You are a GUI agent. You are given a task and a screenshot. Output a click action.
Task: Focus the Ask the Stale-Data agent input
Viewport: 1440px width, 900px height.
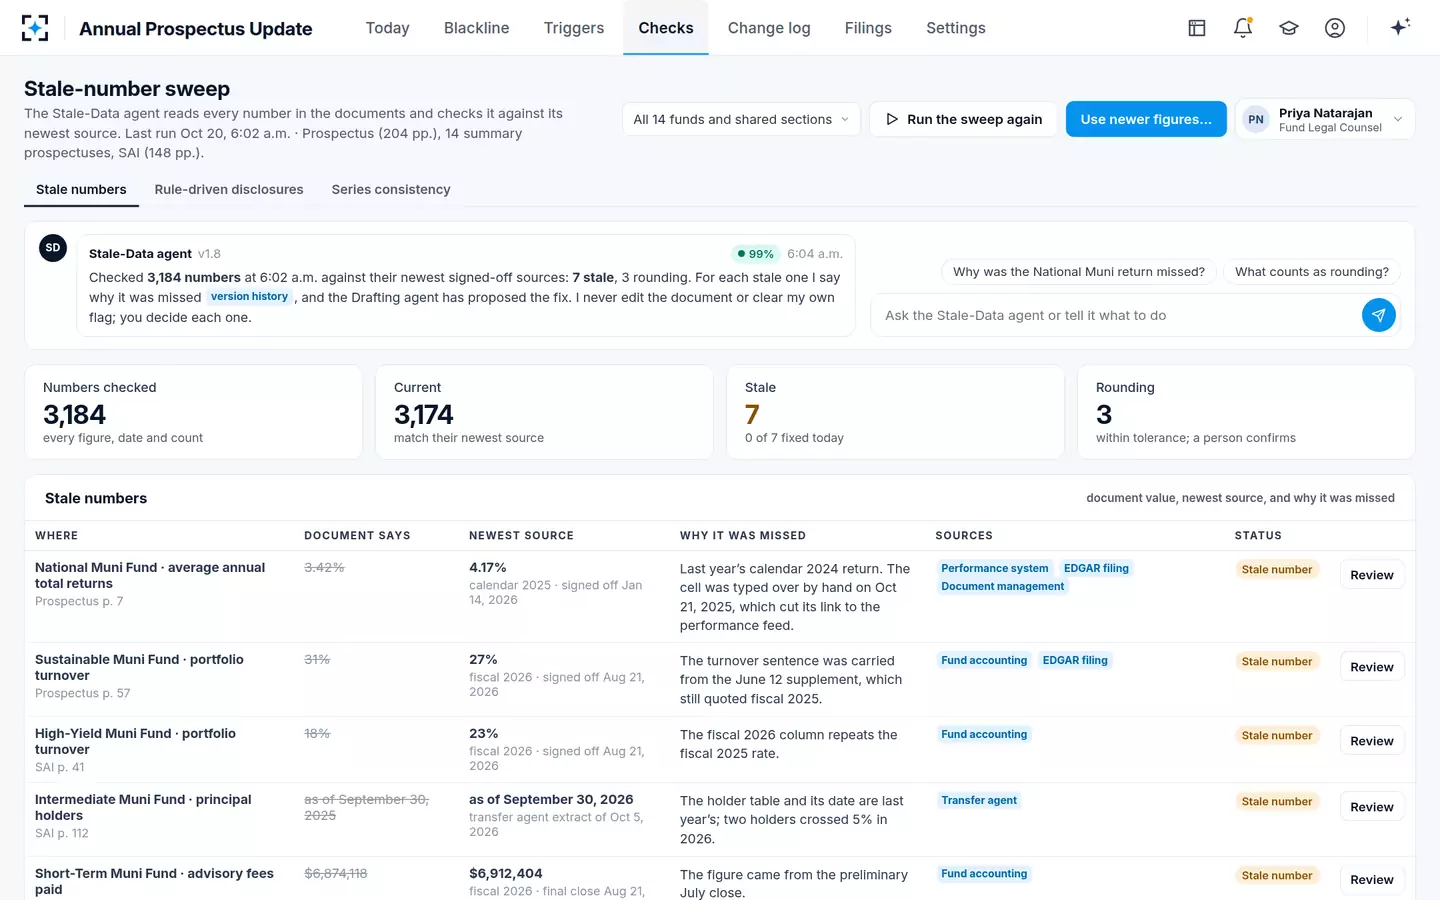(1115, 315)
